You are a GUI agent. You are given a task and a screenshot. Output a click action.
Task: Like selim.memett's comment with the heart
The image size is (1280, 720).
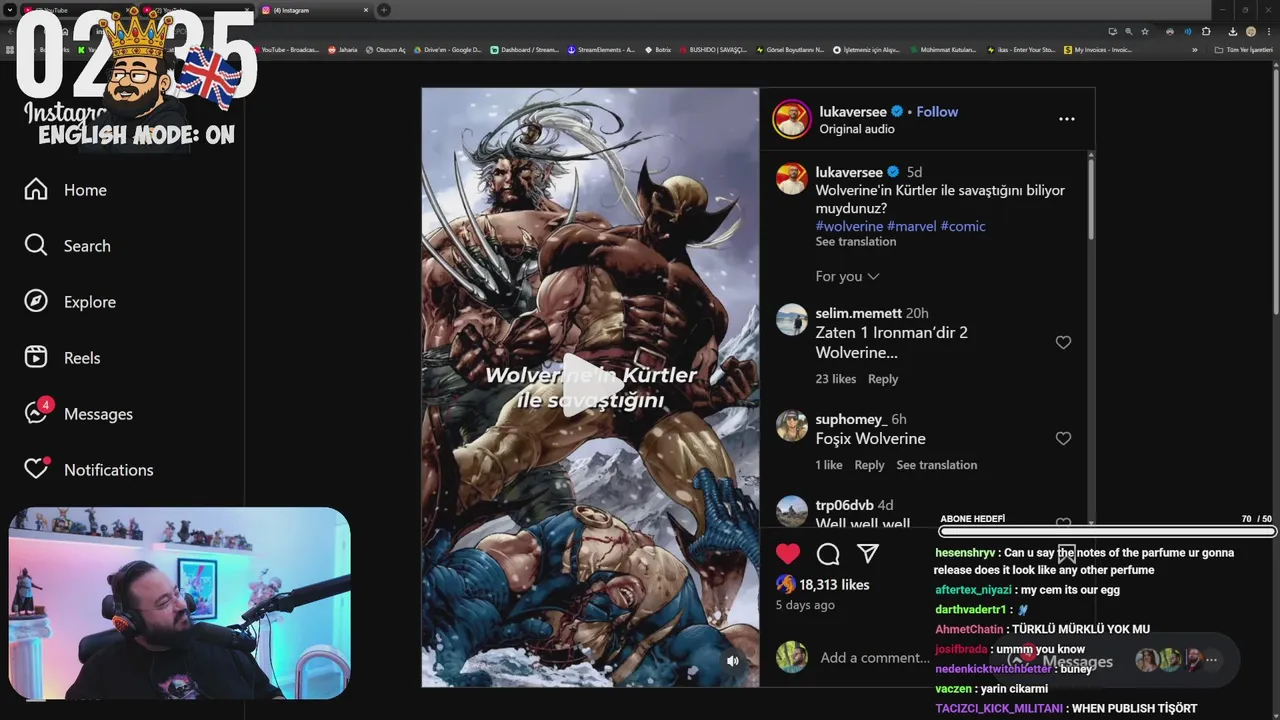pyautogui.click(x=1063, y=342)
